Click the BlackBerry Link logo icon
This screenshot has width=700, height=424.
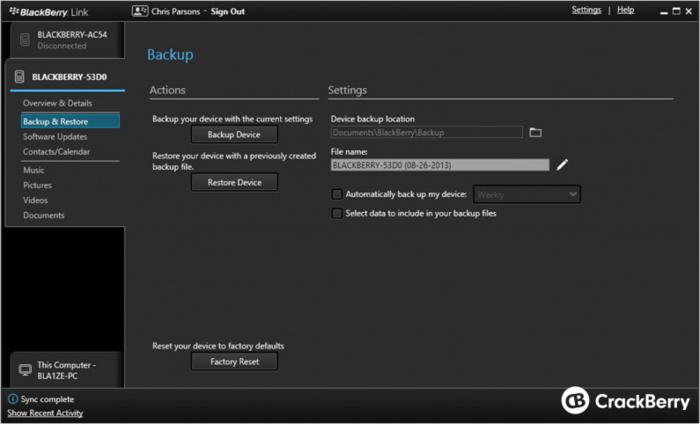point(14,11)
